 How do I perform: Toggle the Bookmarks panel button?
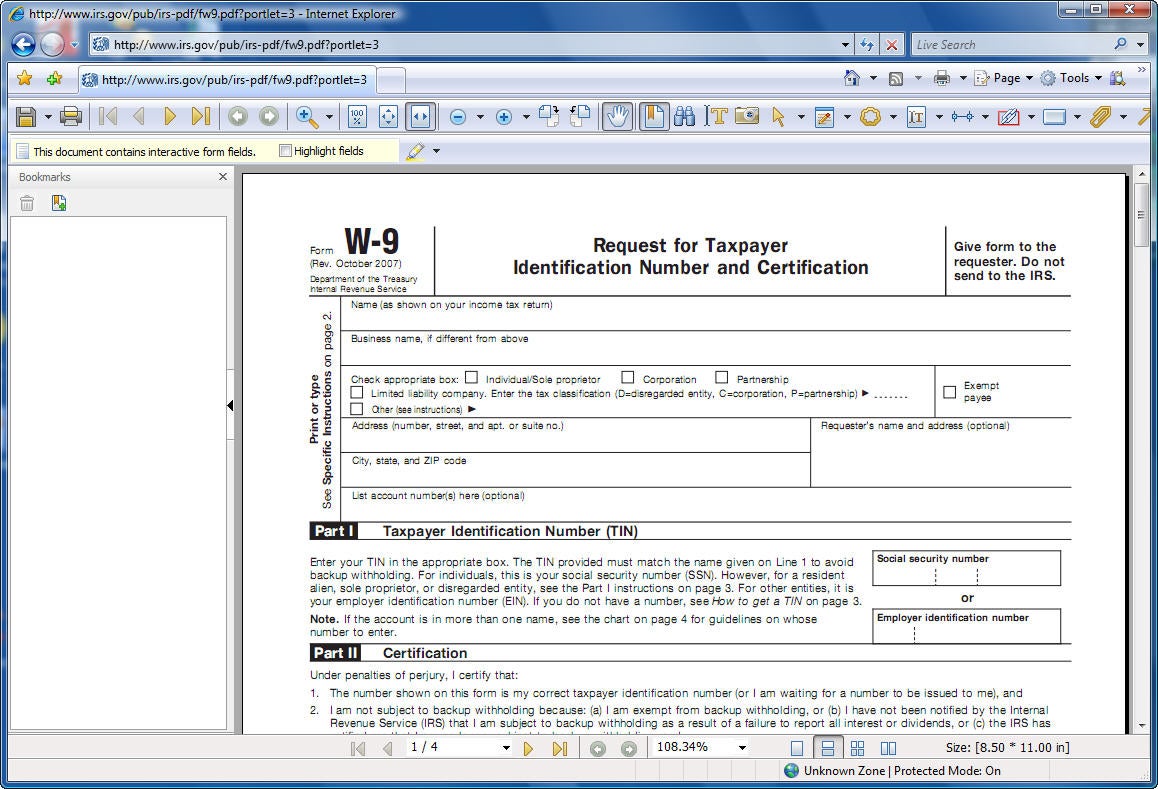pos(654,117)
